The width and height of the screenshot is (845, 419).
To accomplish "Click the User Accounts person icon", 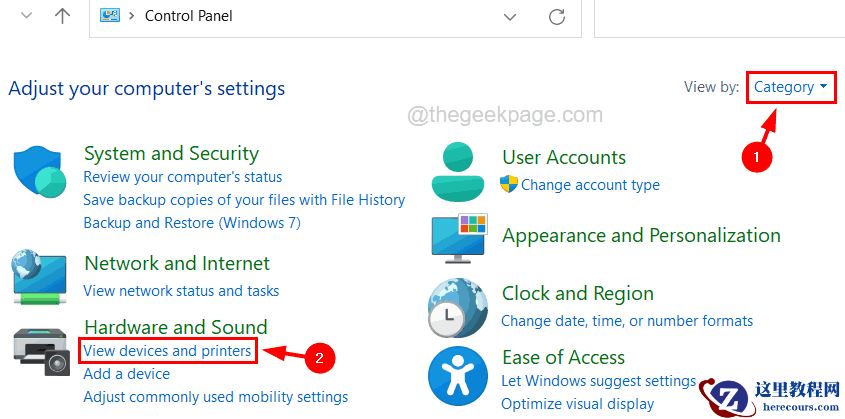I will pyautogui.click(x=458, y=171).
